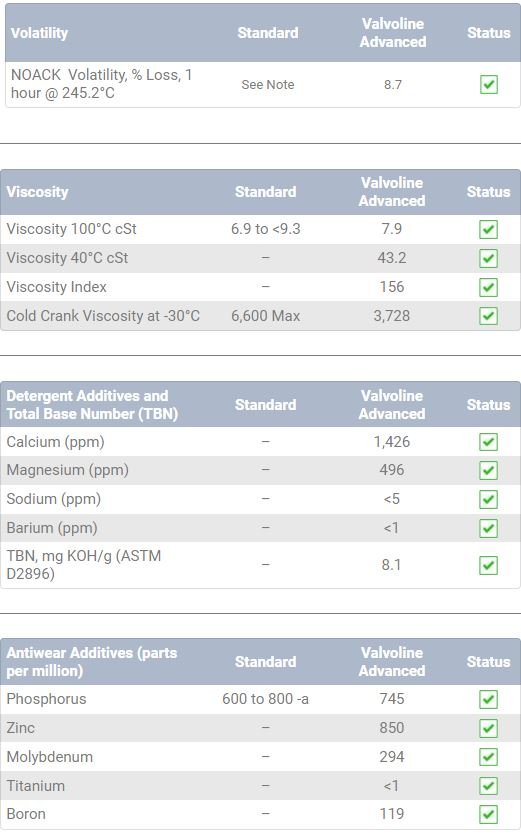This screenshot has height=837, width=521.
Task: Click the Molybdenum status checkmark
Action: click(x=488, y=757)
